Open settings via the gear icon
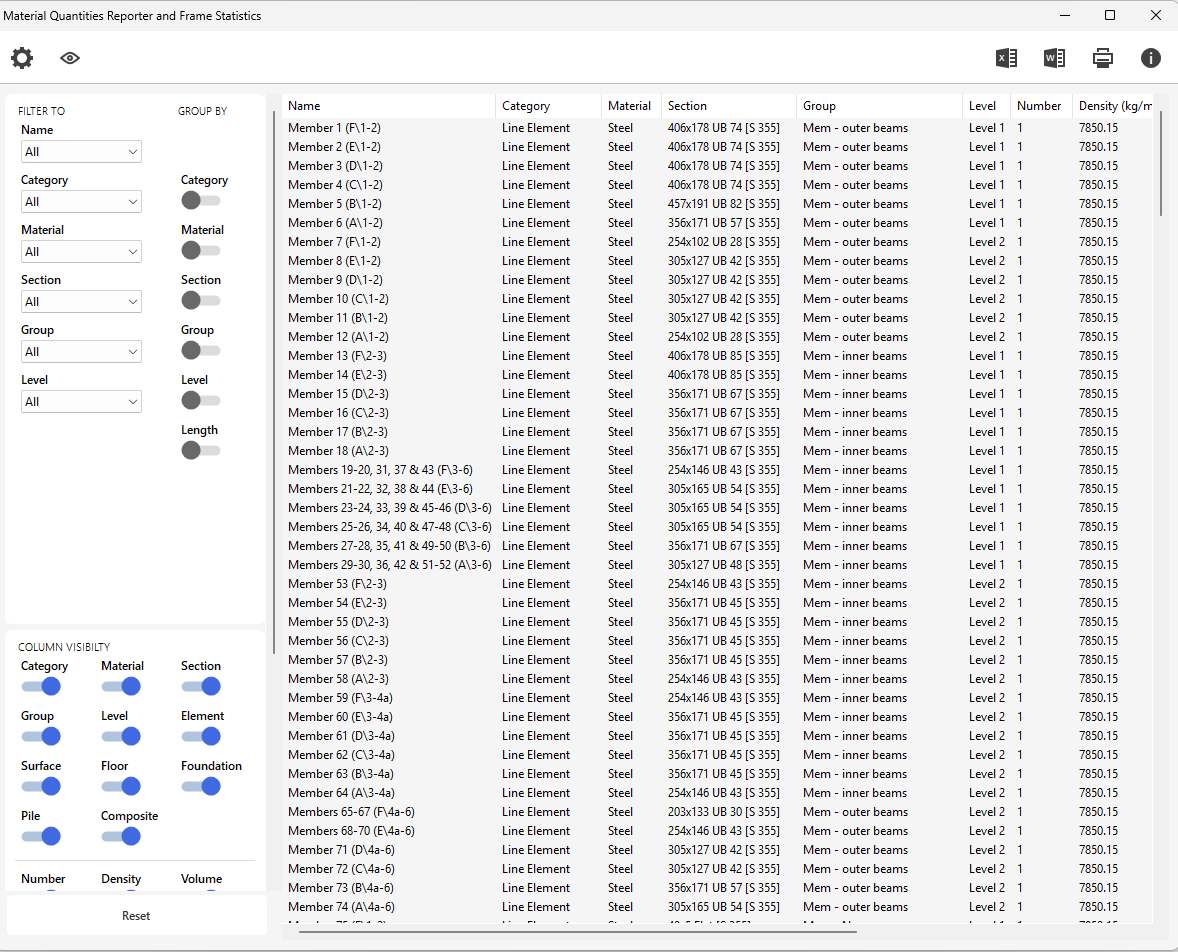Viewport: 1178px width, 952px height. click(x=22, y=58)
